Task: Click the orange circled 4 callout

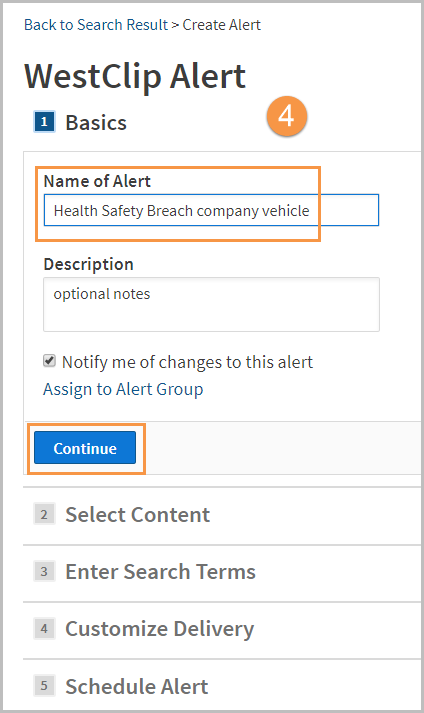Action: 287,116
